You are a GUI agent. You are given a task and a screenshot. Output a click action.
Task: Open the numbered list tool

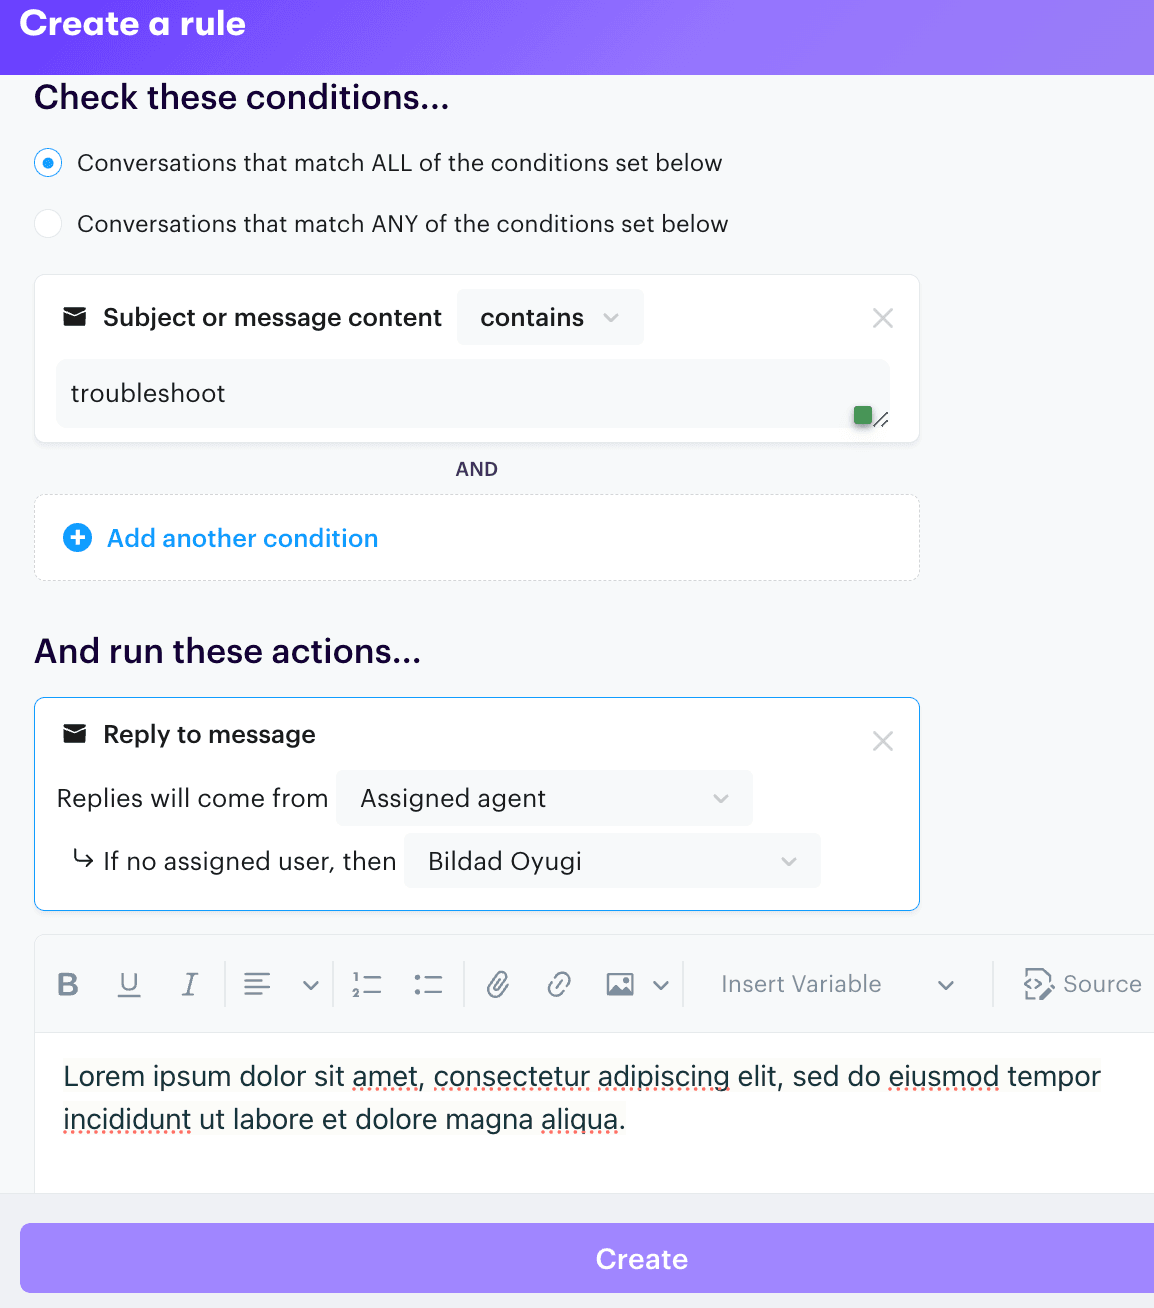pyautogui.click(x=367, y=984)
